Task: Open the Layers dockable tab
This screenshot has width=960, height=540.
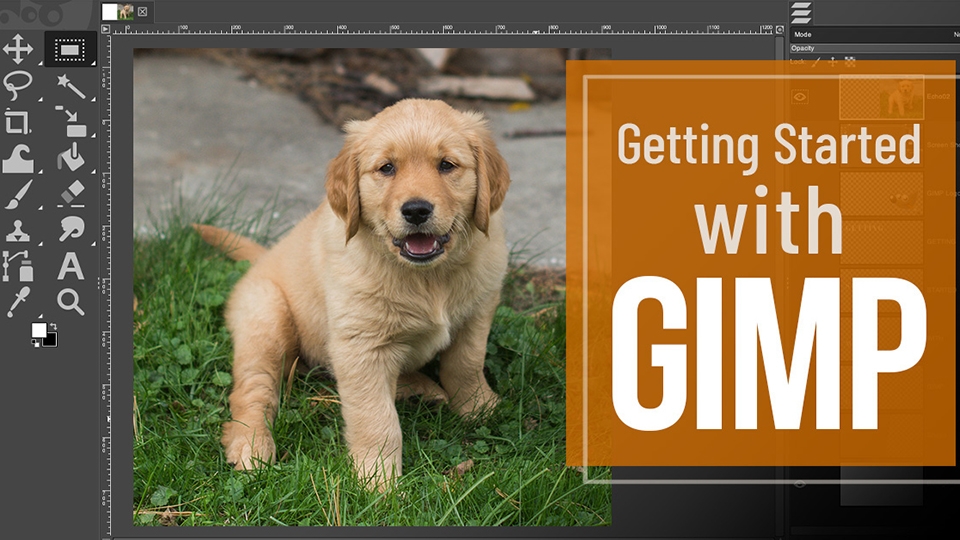Action: pyautogui.click(x=801, y=13)
